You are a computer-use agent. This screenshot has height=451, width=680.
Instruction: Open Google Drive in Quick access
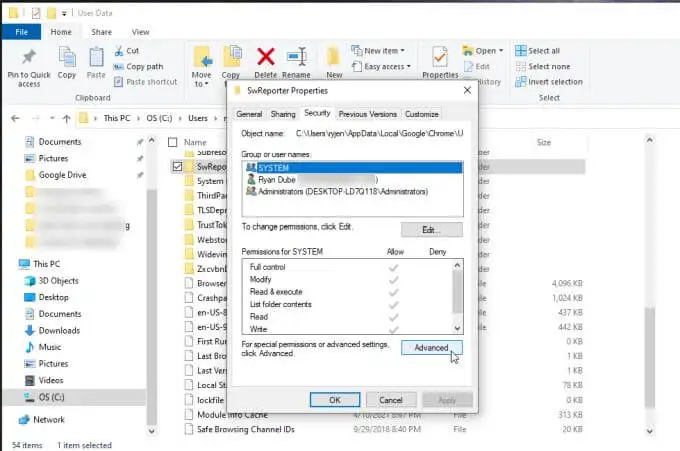coord(62,175)
